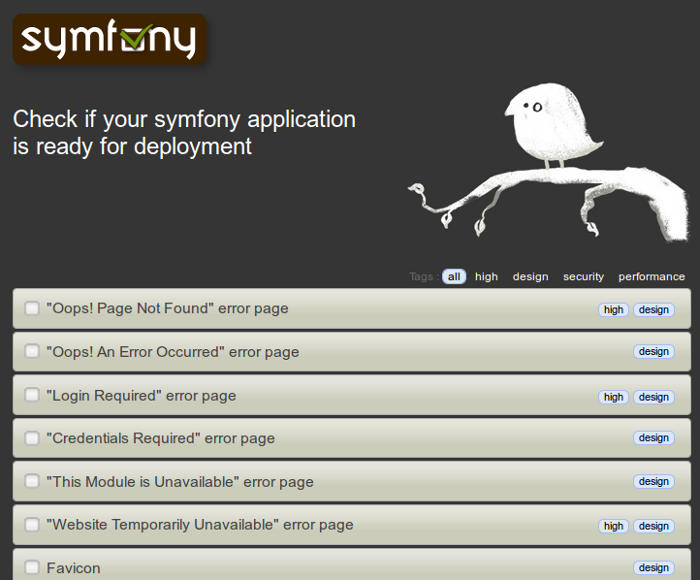Filter checklist by 'security' tag

coord(583,276)
